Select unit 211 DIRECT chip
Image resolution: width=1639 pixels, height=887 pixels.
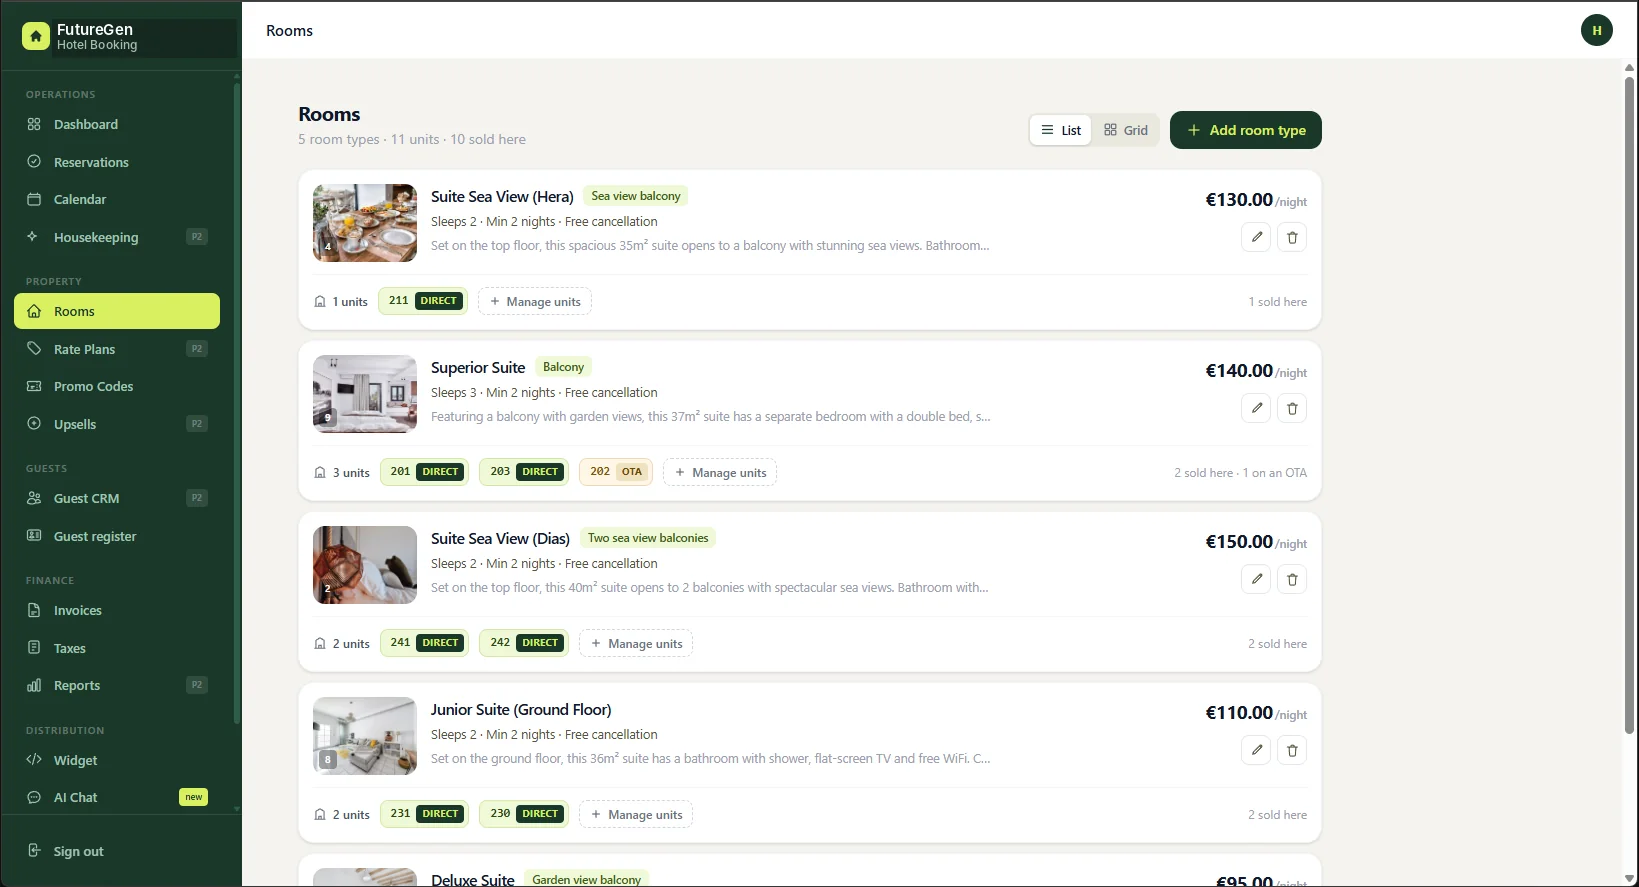(423, 301)
